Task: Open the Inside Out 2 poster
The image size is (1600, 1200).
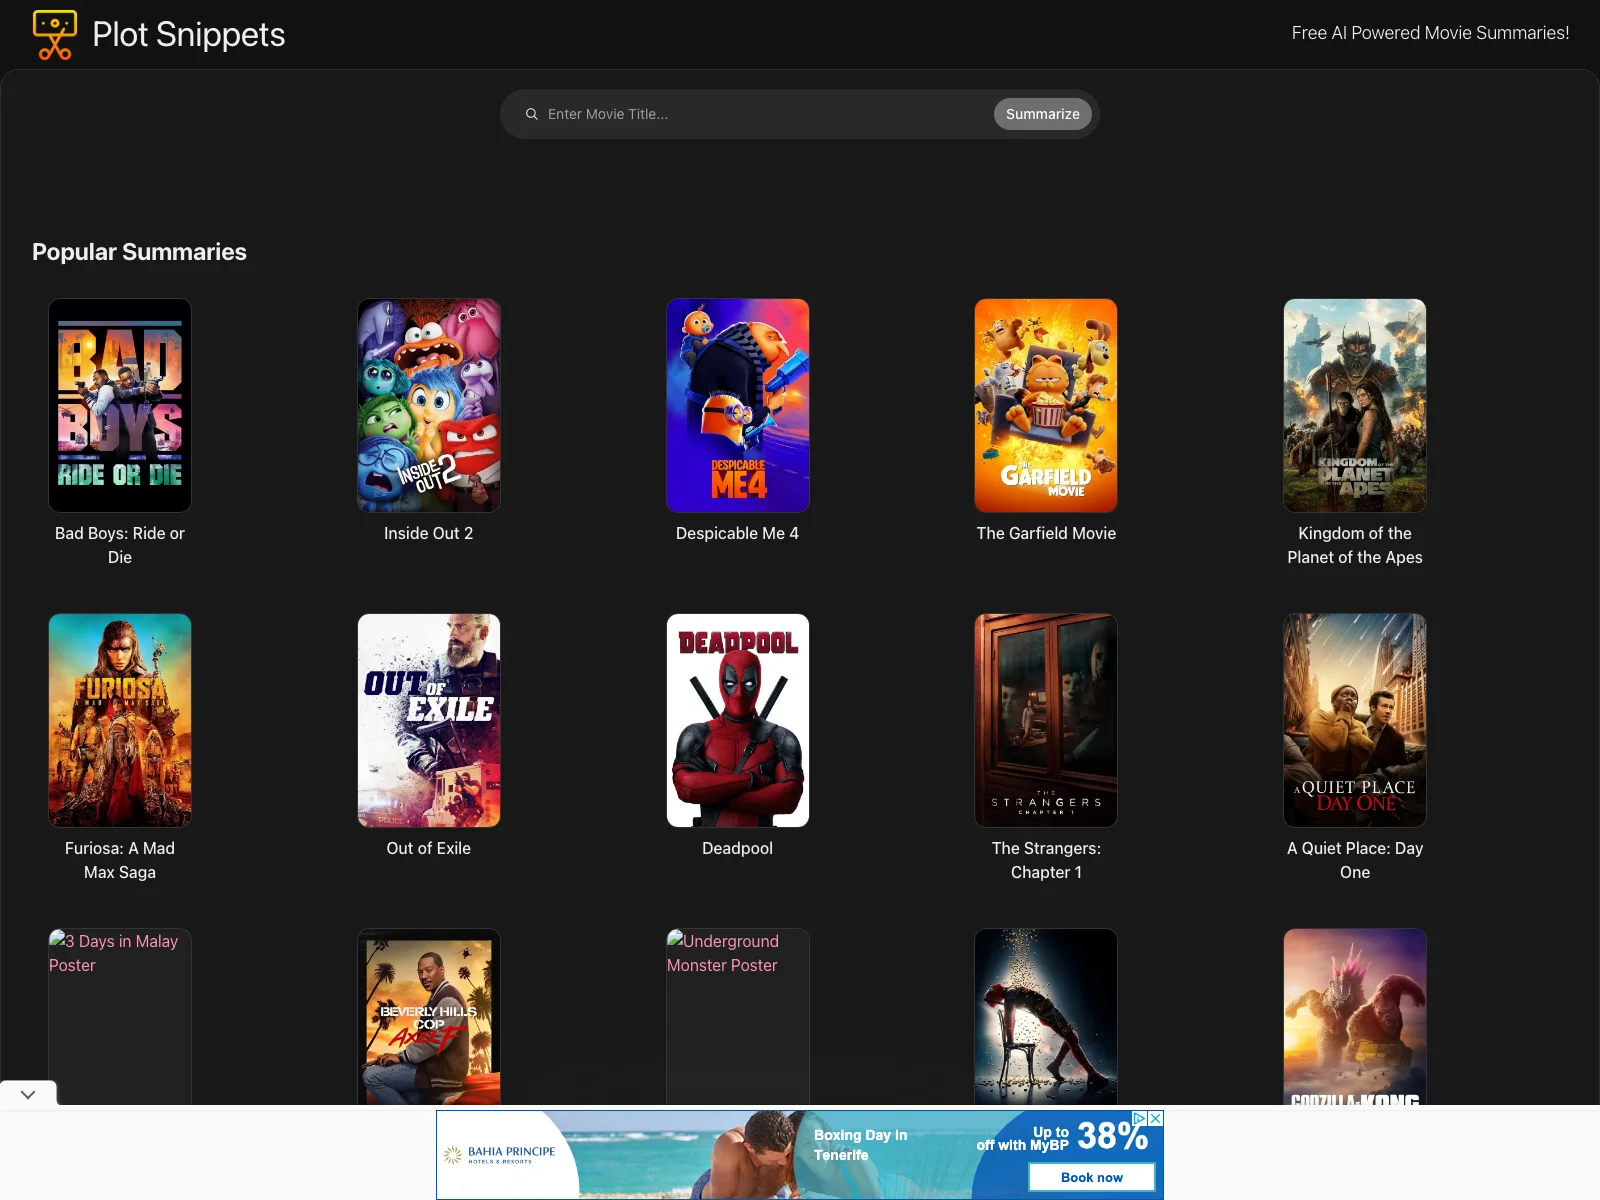Action: [x=429, y=406]
